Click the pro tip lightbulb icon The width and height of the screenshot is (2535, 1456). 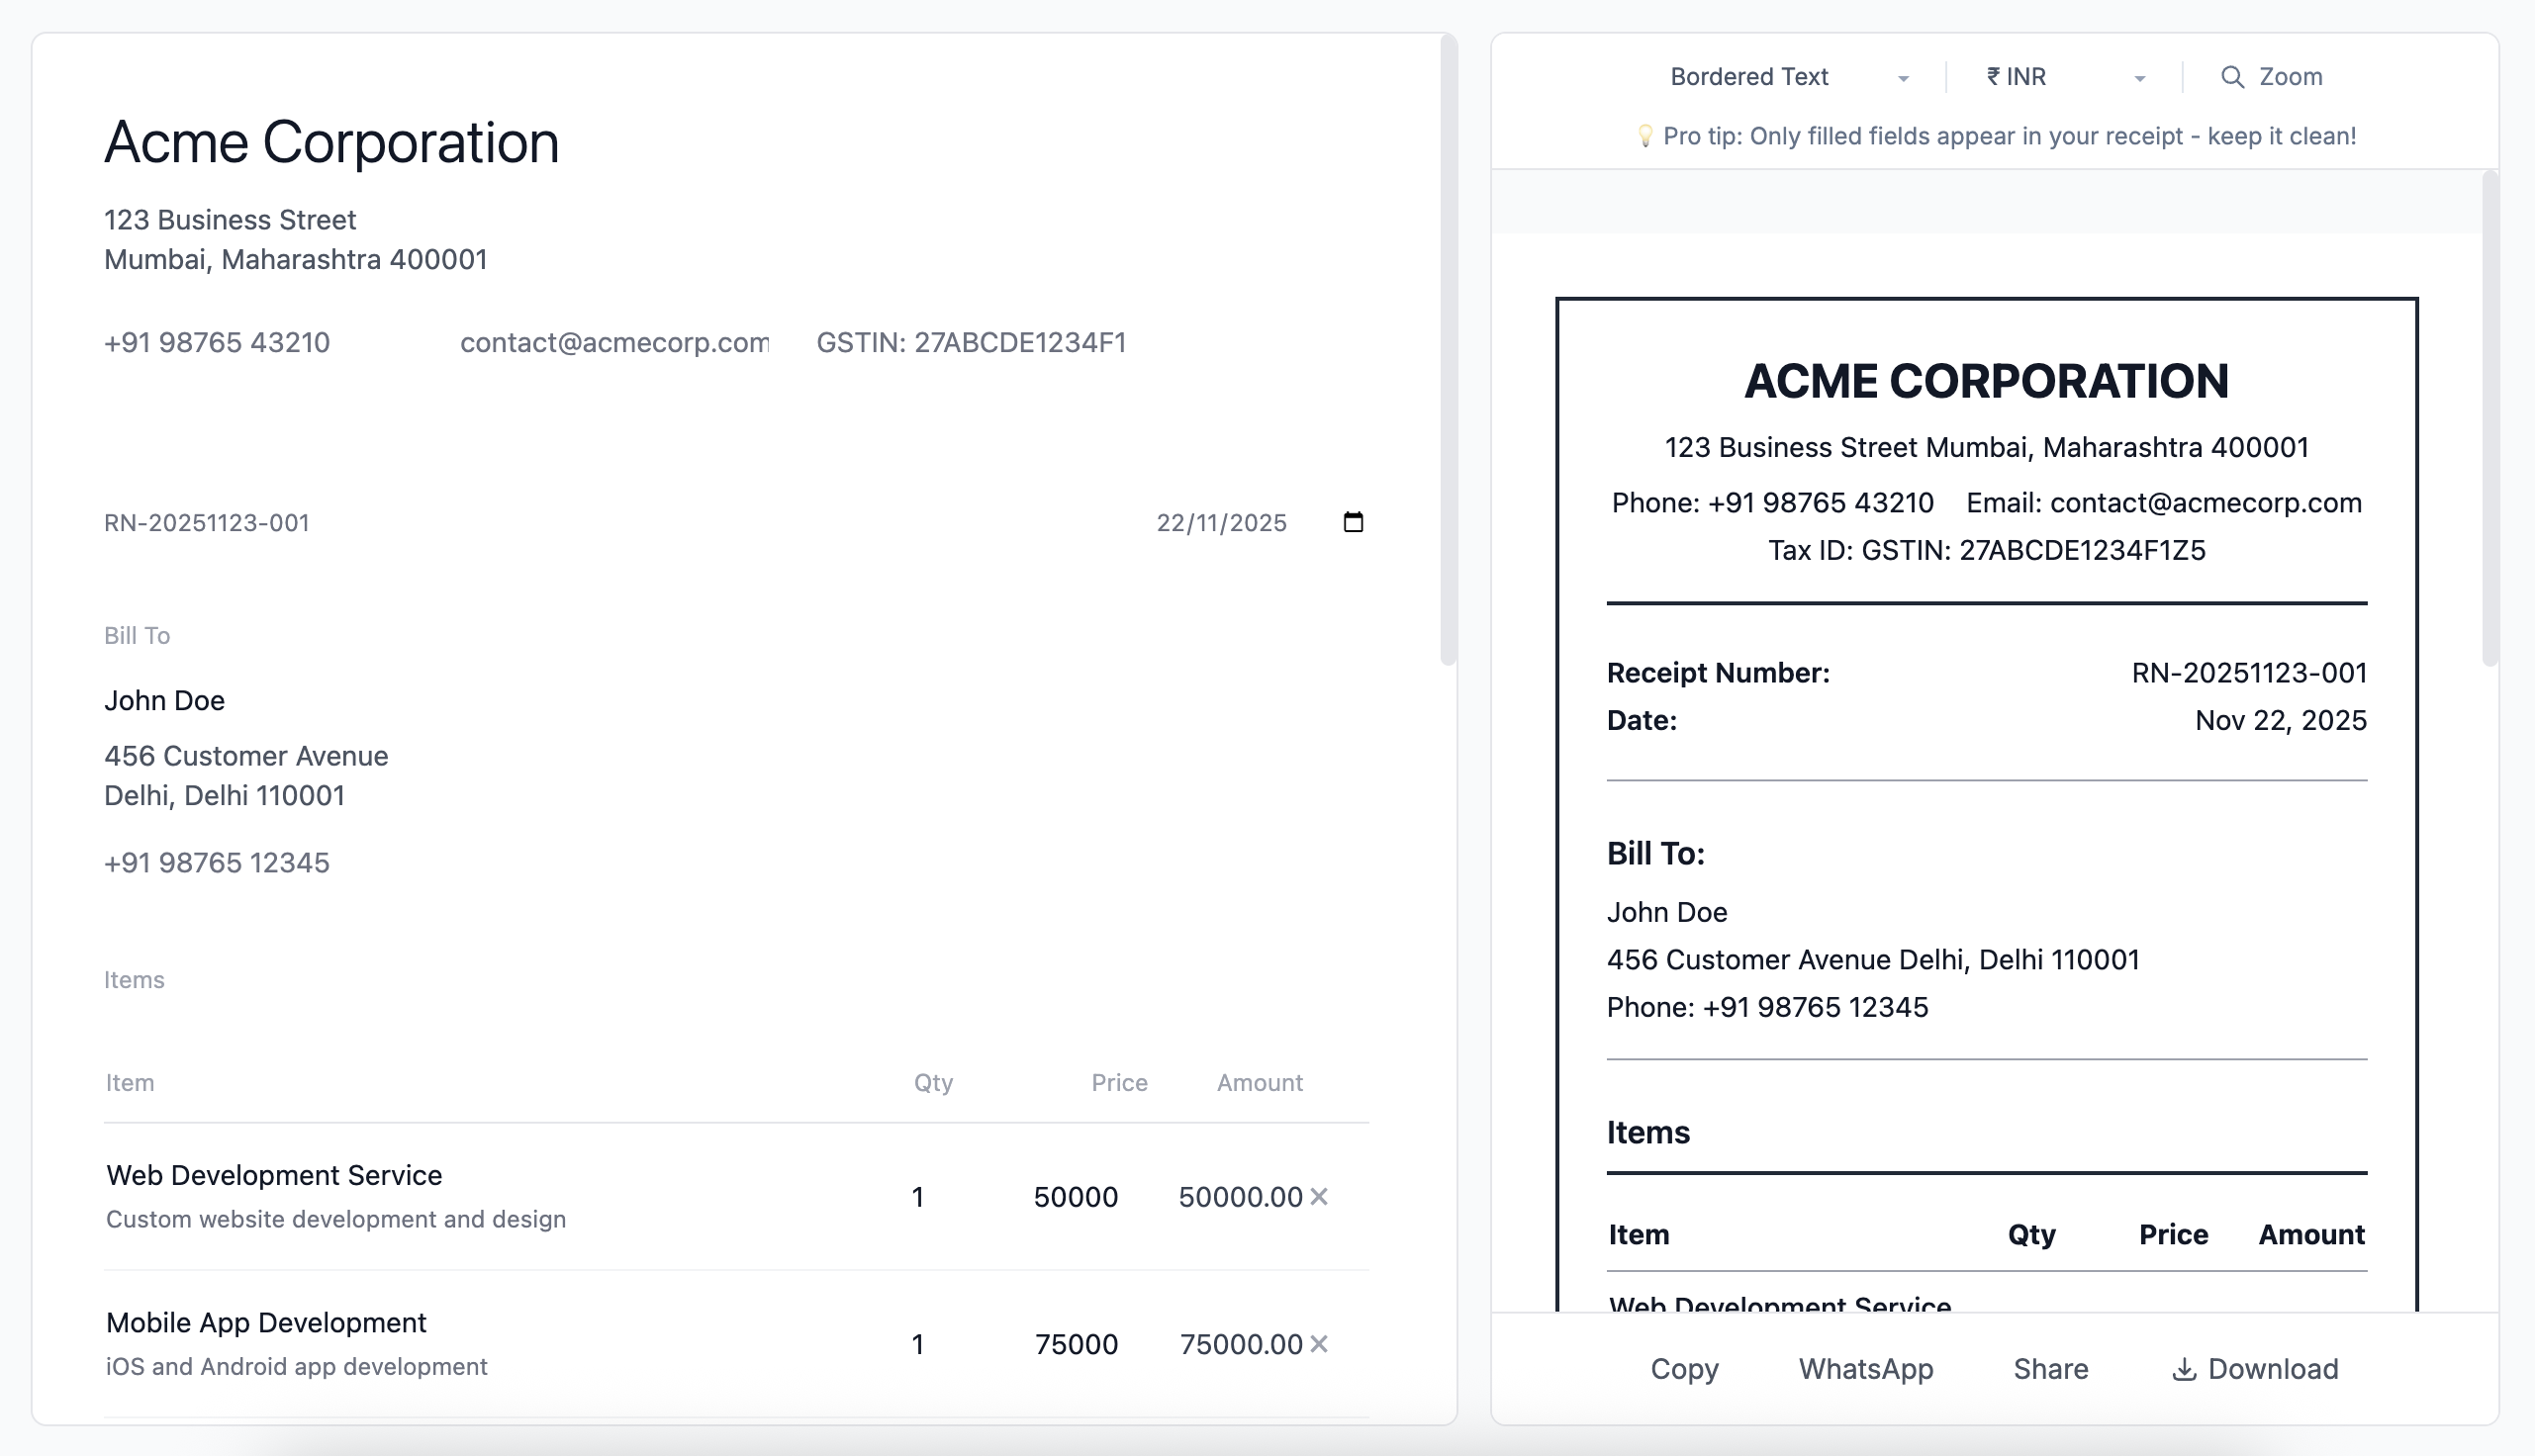(1644, 135)
